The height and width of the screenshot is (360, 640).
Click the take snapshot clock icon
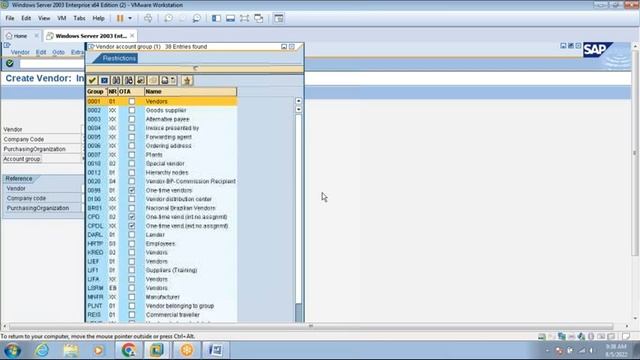pyautogui.click(x=168, y=18)
